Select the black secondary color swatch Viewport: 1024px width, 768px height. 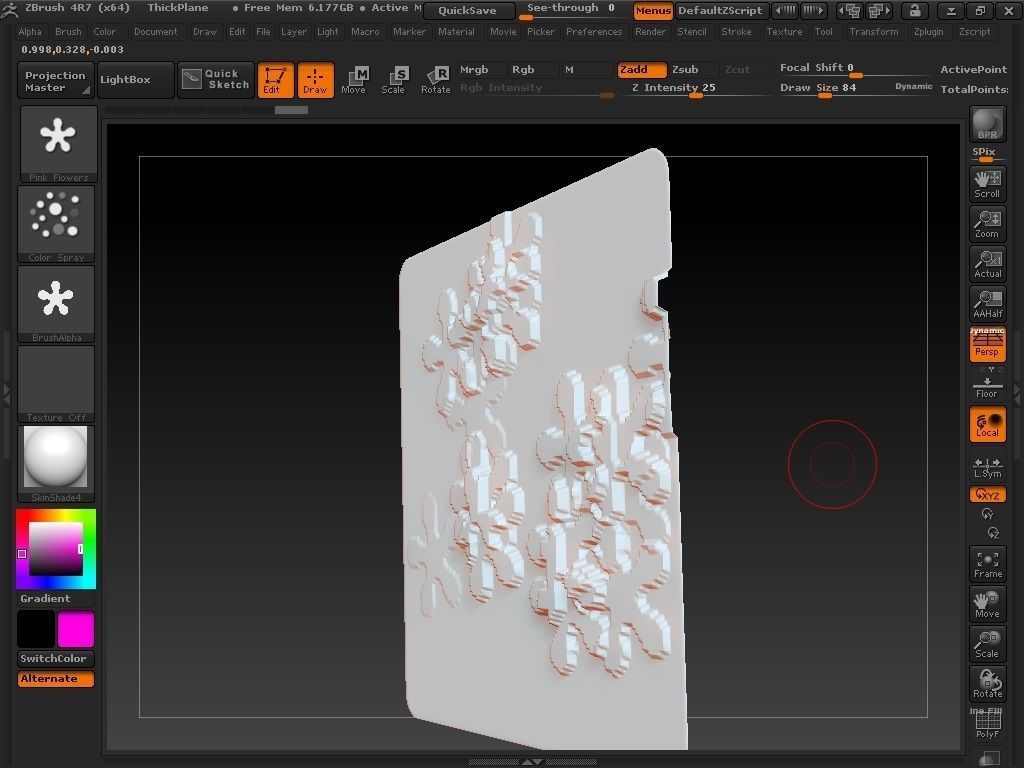36,629
